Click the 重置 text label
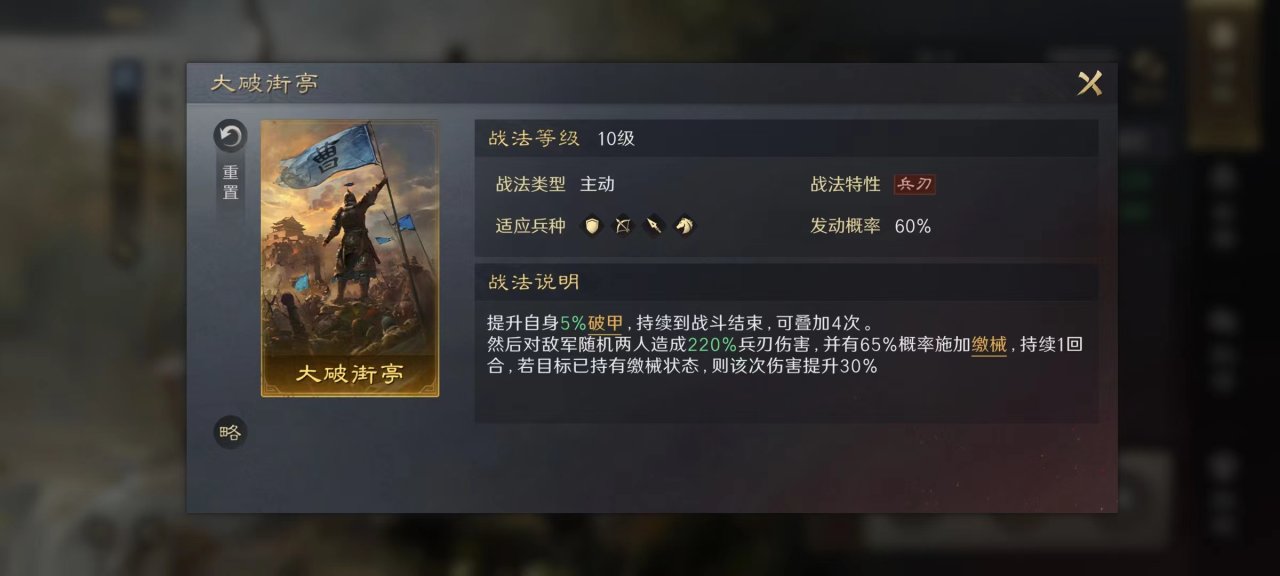The image size is (1280, 576). click(x=230, y=183)
